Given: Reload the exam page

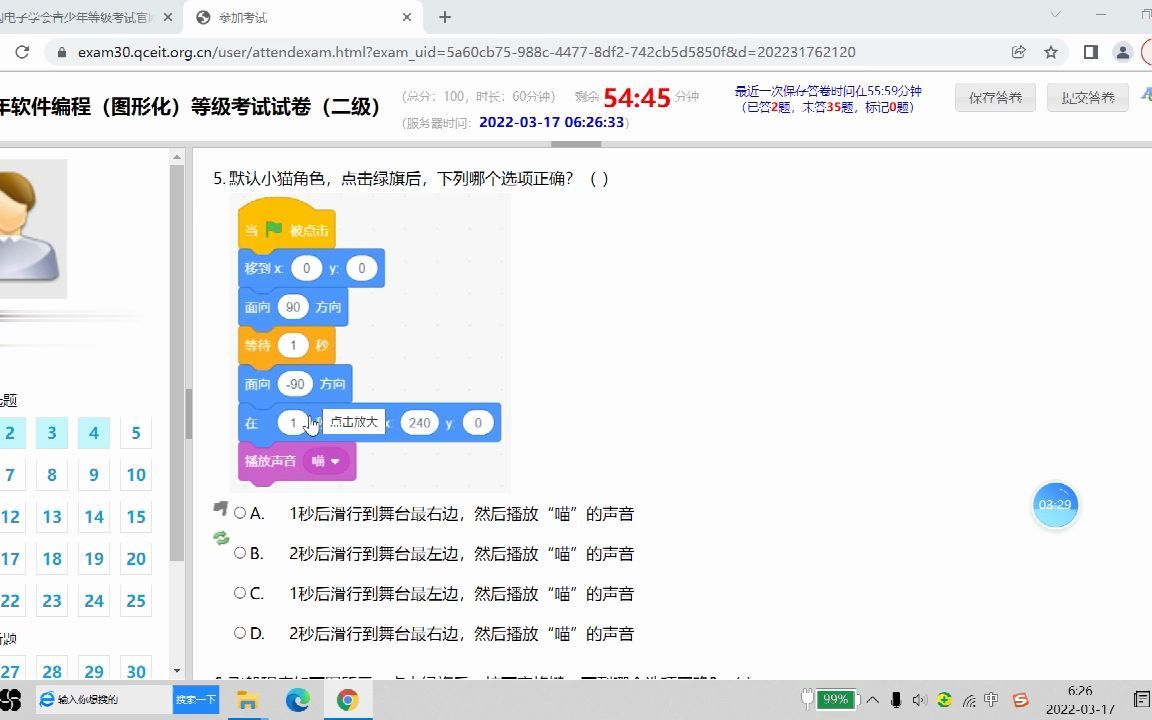Looking at the screenshot, I should 22,51.
